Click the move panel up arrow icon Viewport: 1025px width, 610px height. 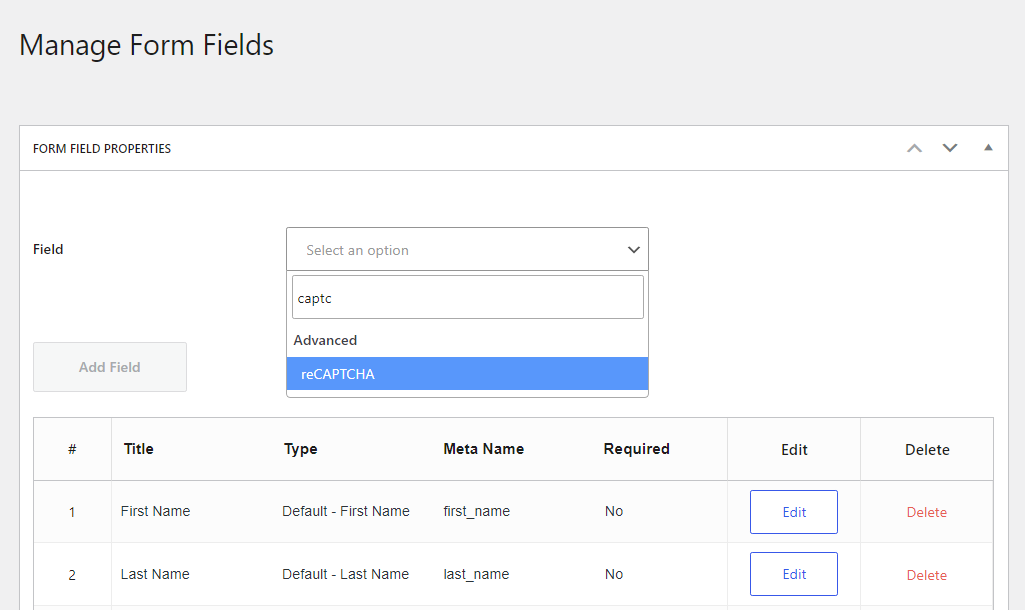(914, 148)
